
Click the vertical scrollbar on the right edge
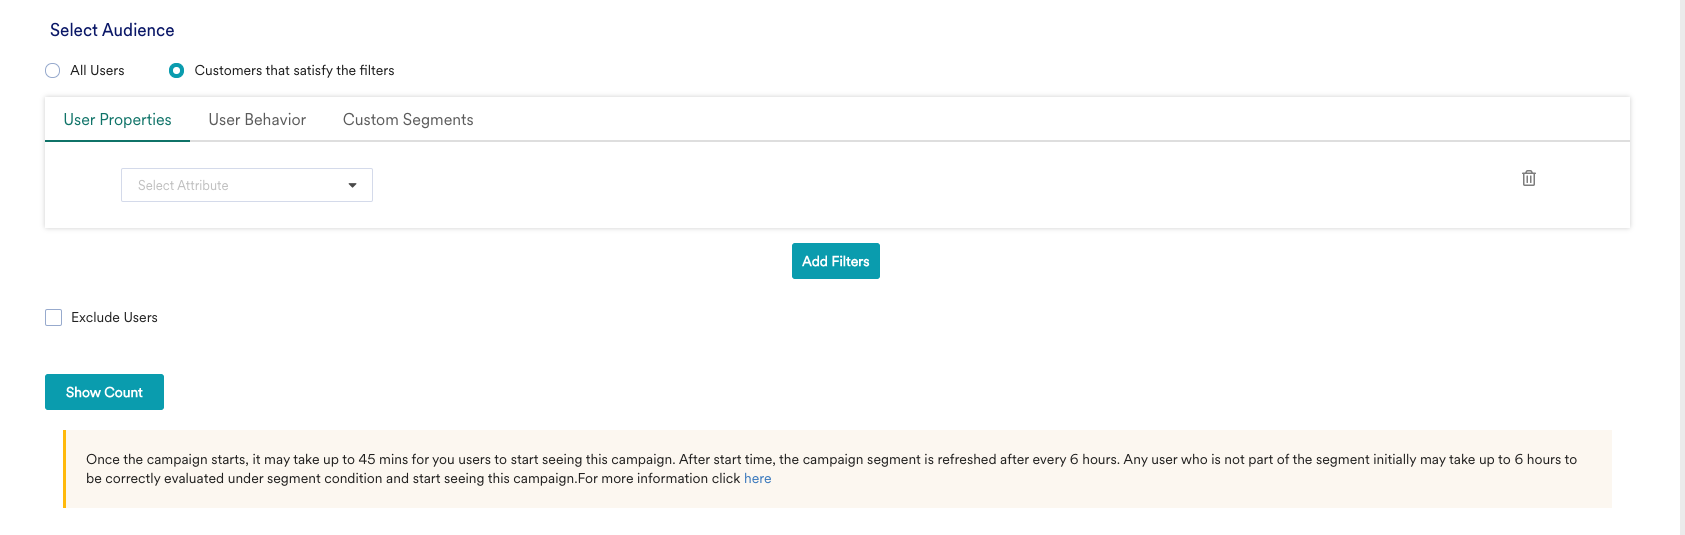tap(1682, 267)
